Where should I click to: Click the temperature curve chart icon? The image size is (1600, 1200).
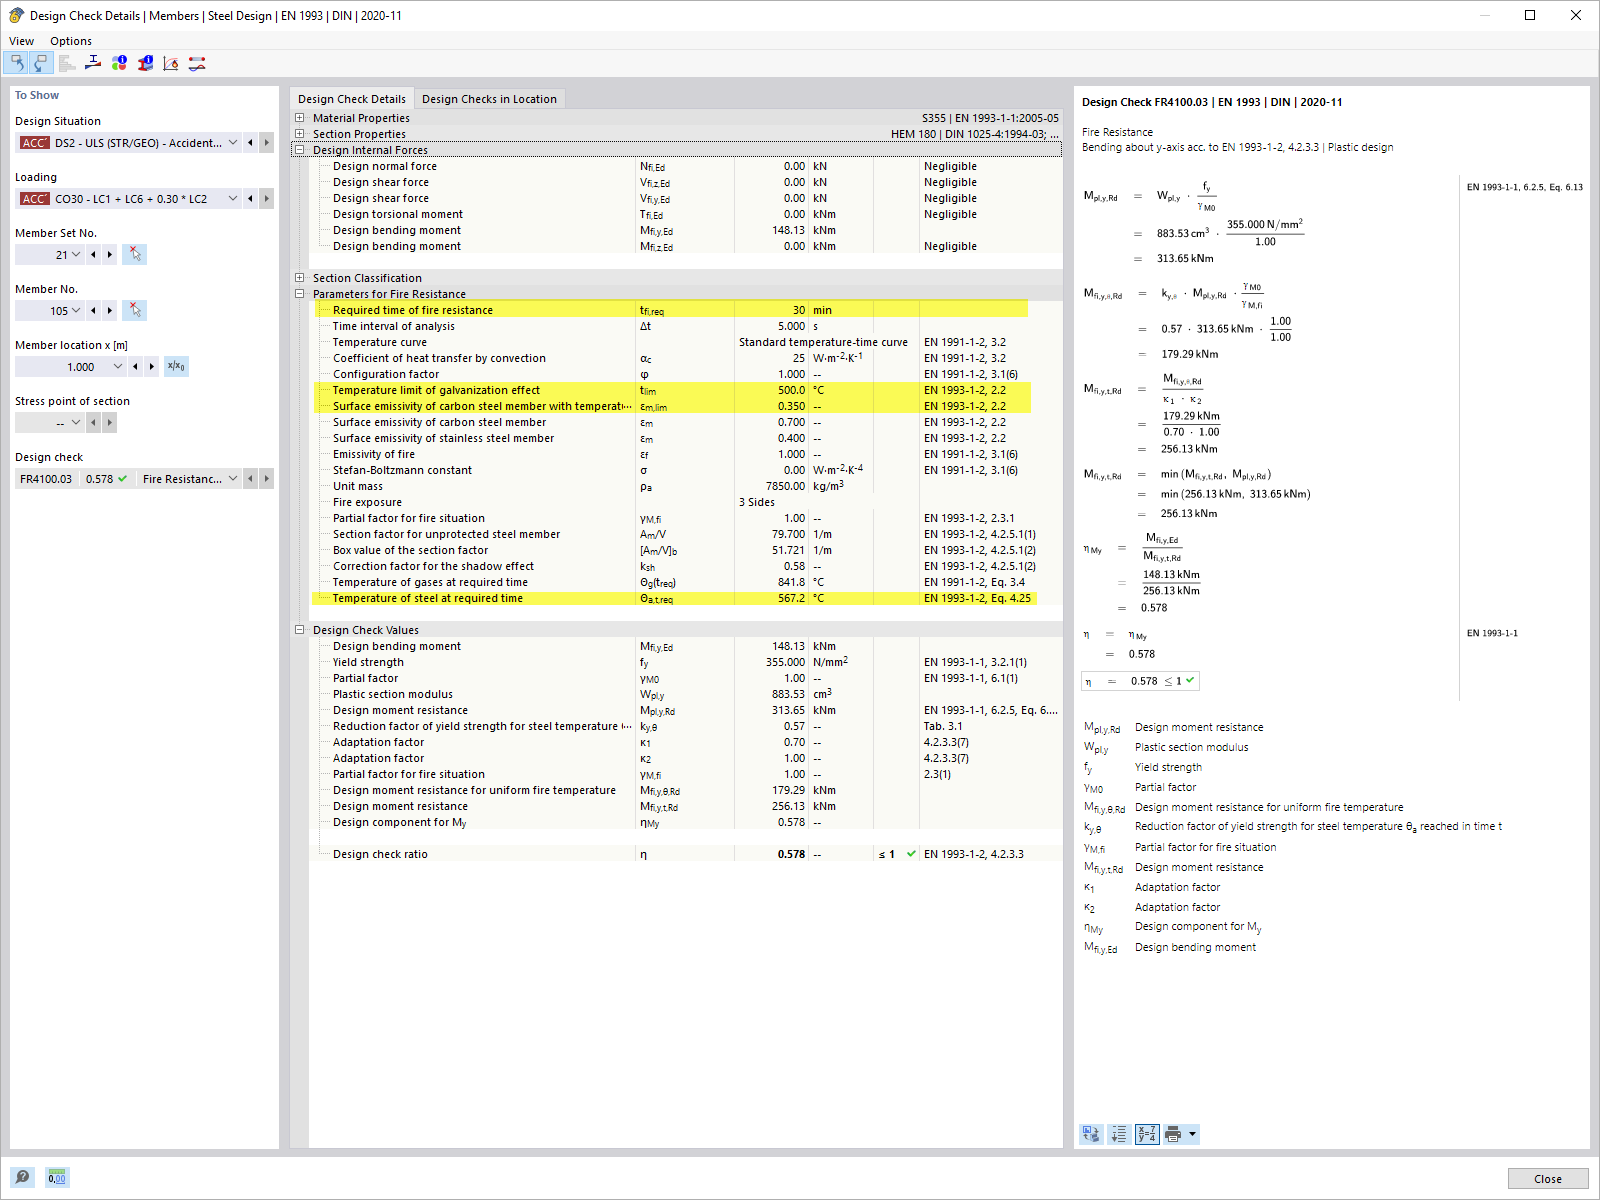[170, 62]
